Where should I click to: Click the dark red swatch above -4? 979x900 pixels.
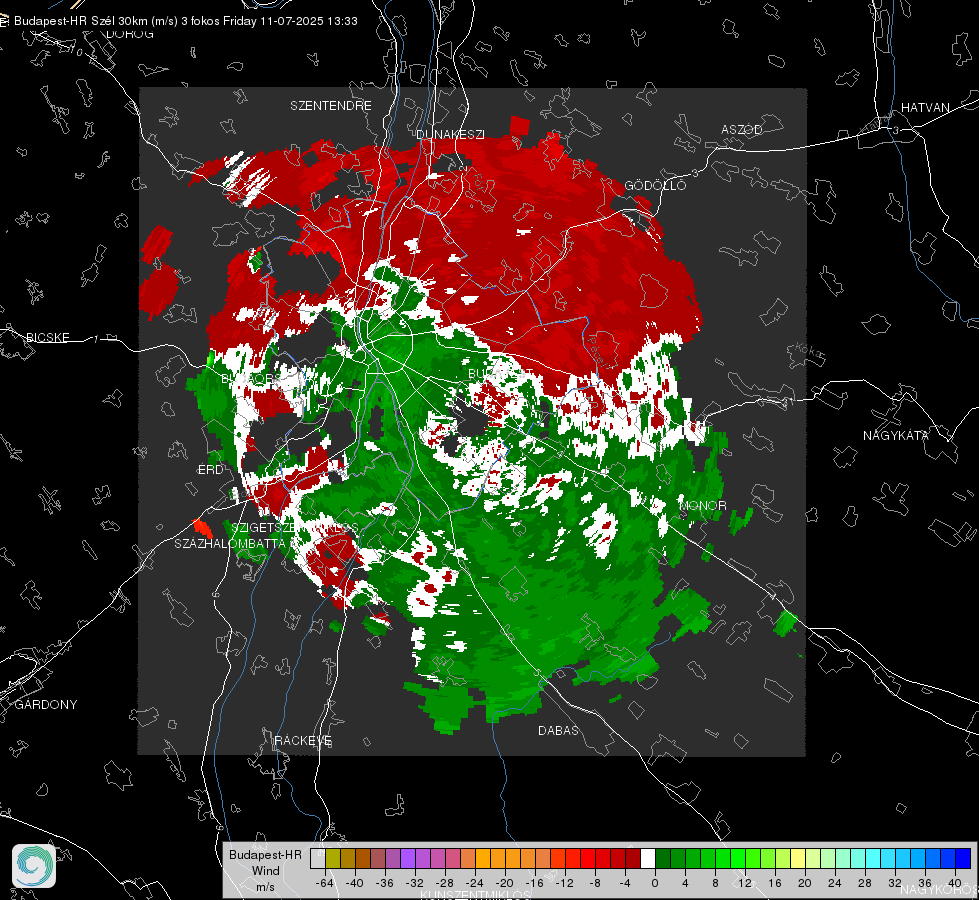coord(632,859)
